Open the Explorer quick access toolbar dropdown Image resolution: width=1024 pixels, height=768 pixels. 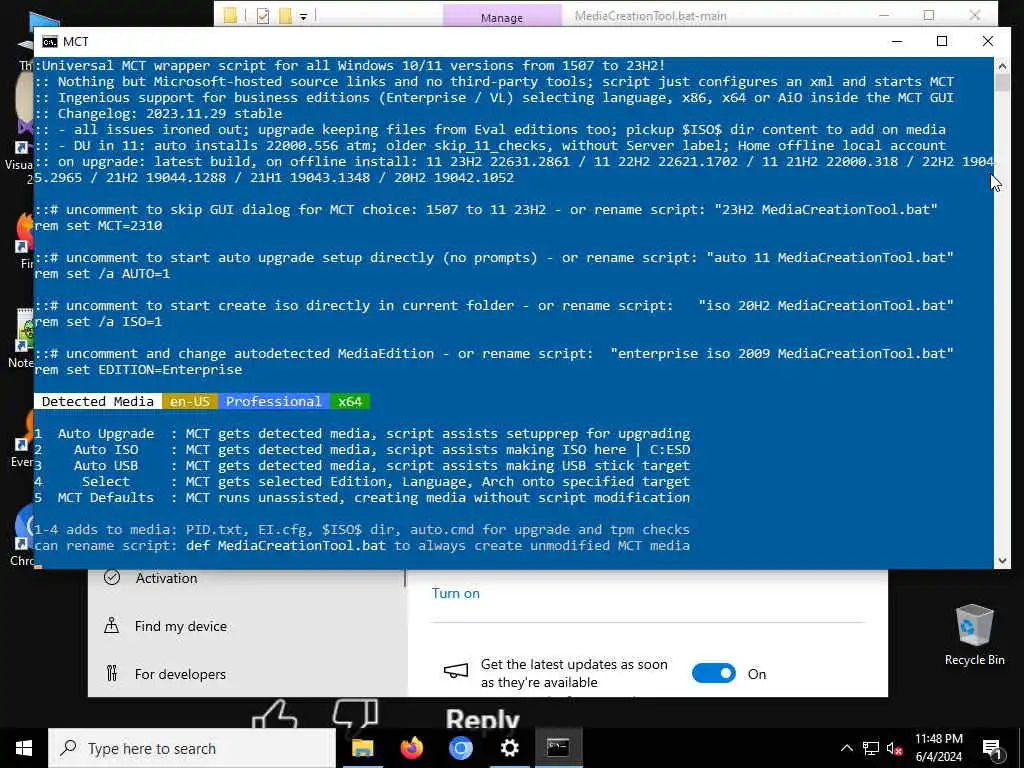304,17
